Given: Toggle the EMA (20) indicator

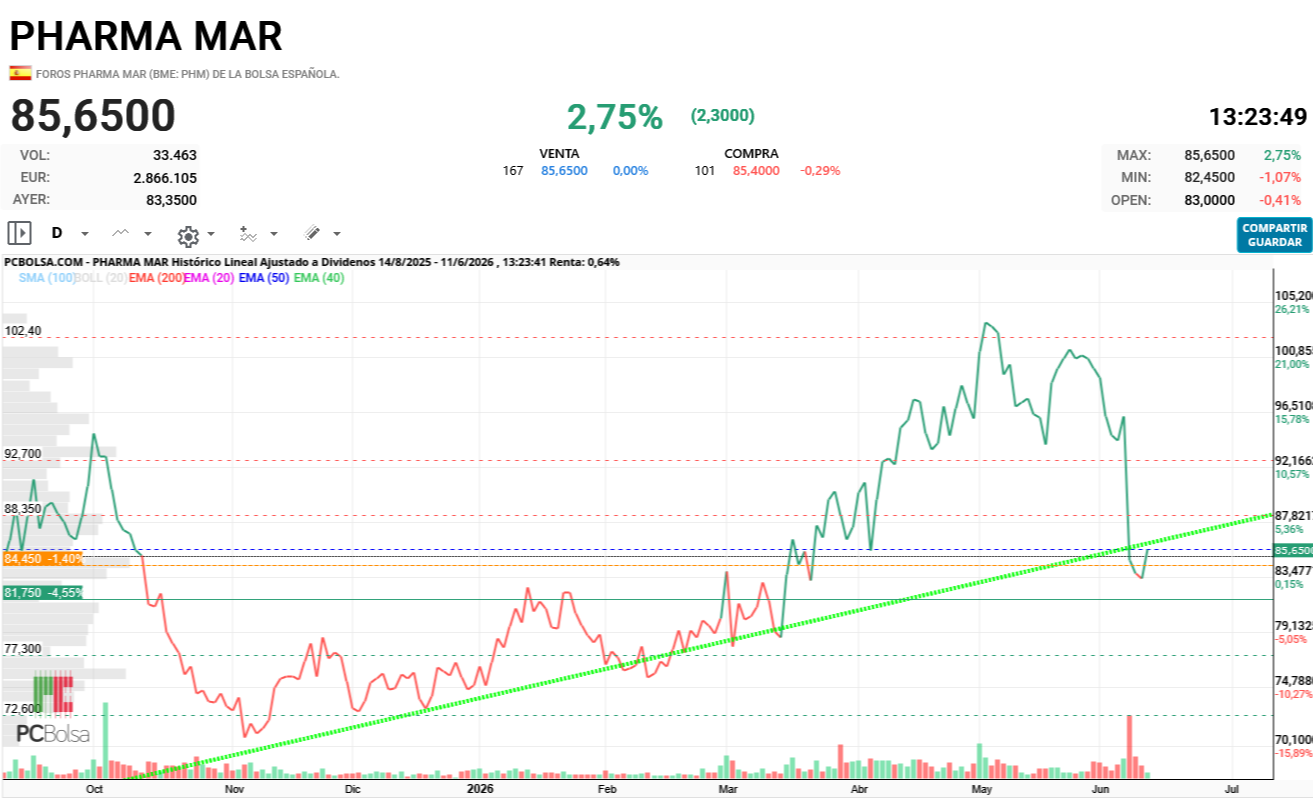Looking at the screenshot, I should [209, 278].
